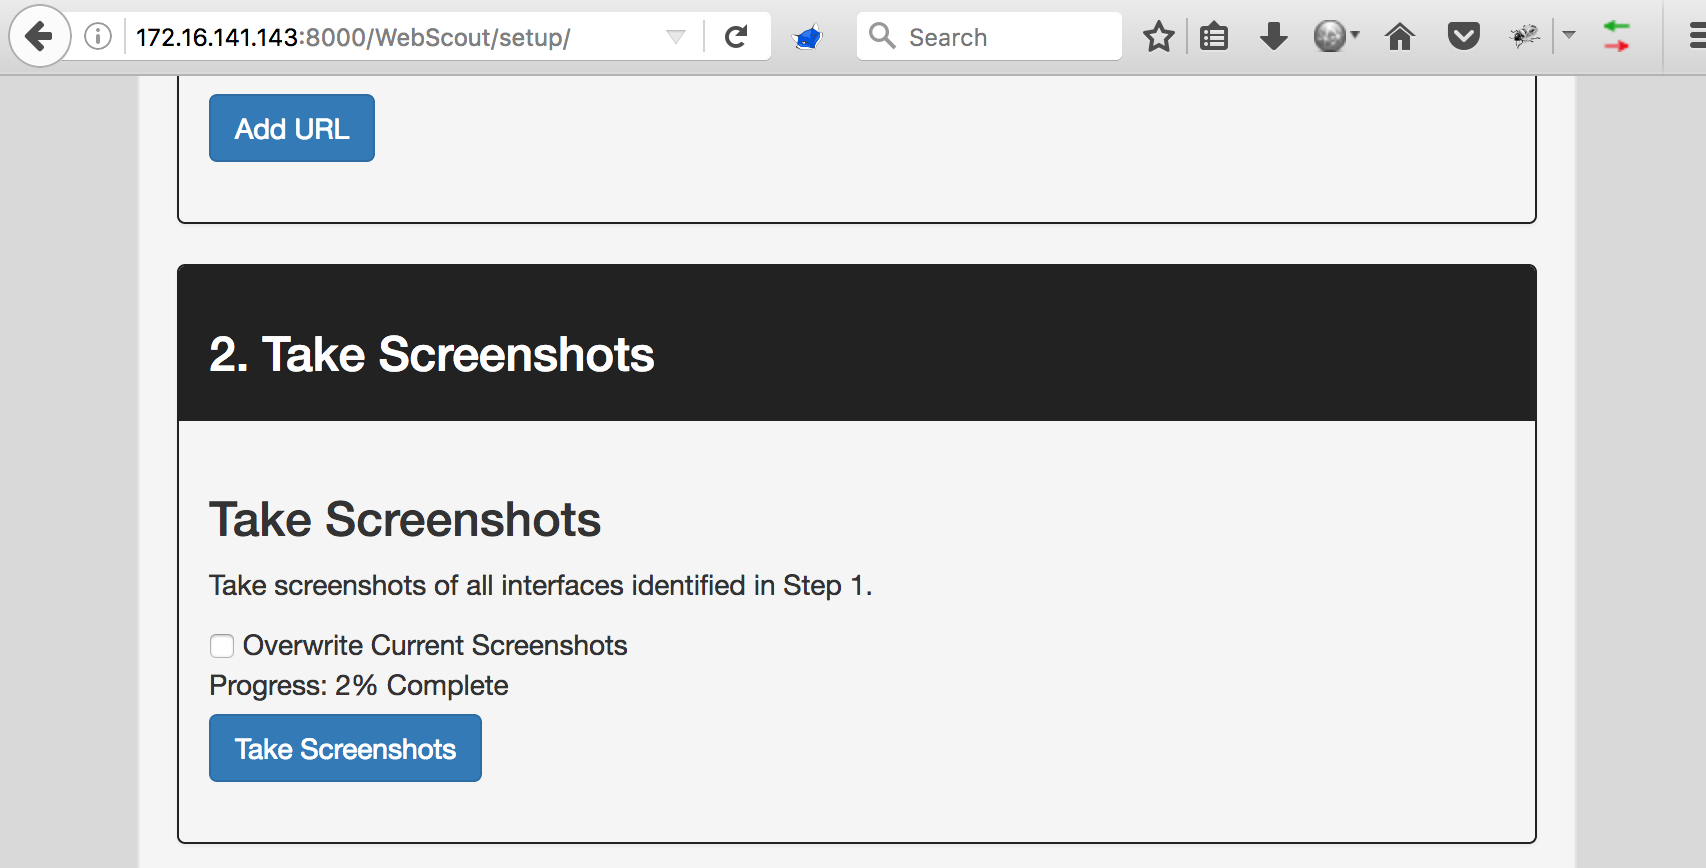This screenshot has width=1706, height=868.
Task: Click the address bar URL text
Action: click(353, 37)
